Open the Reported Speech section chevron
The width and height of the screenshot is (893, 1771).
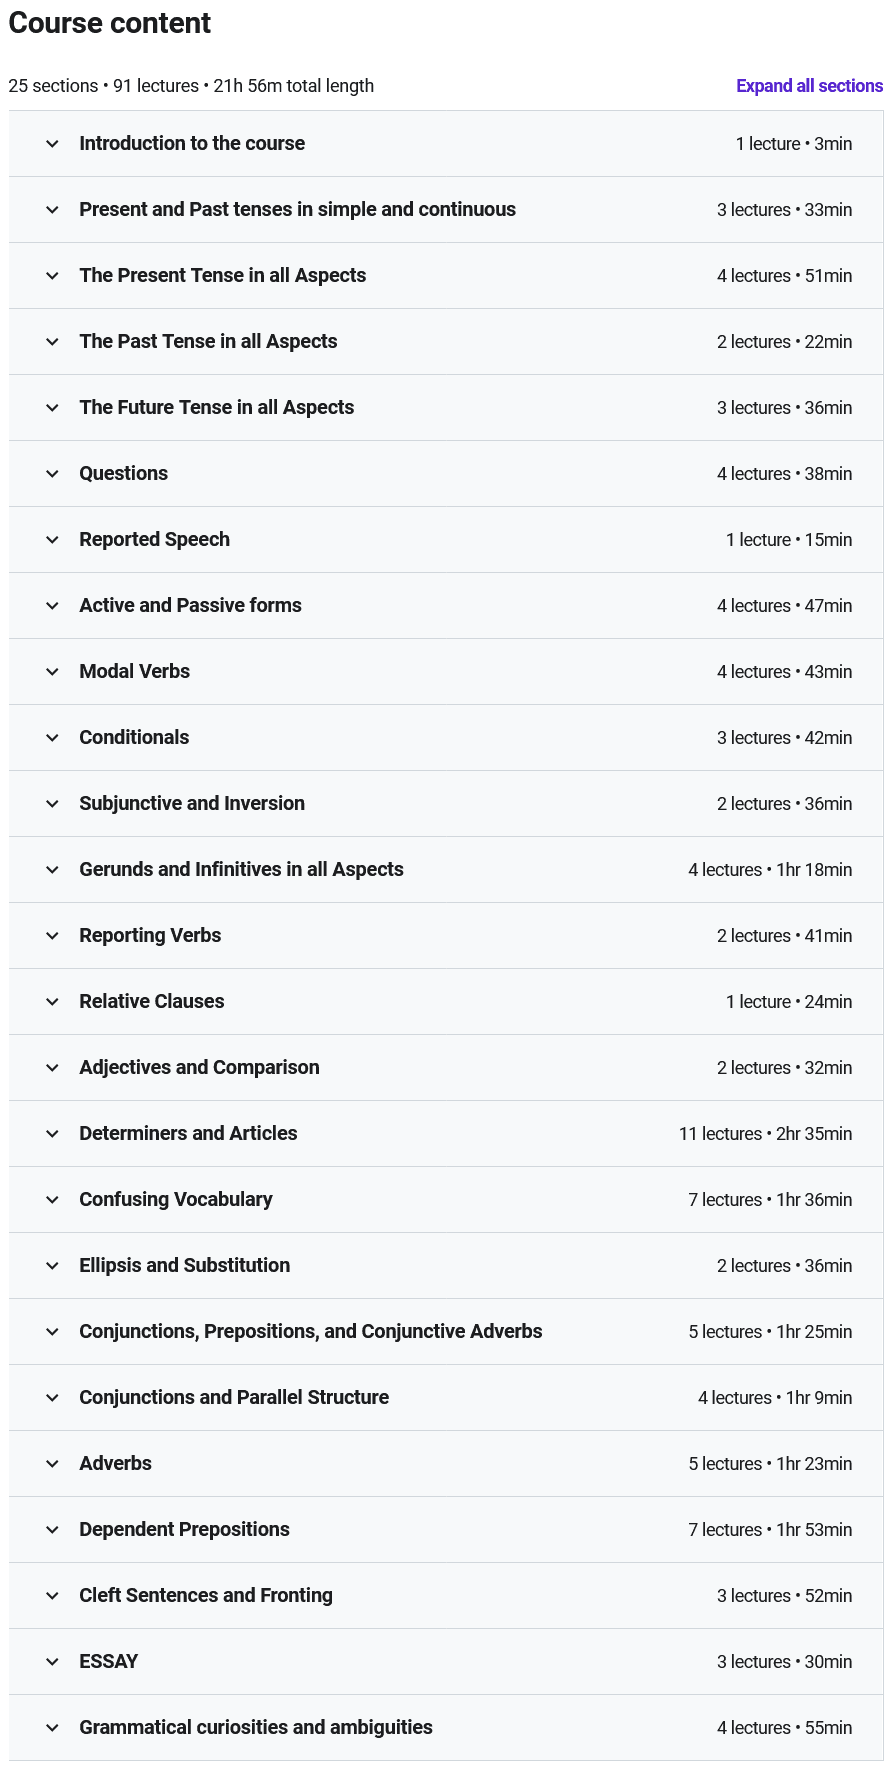(x=52, y=540)
